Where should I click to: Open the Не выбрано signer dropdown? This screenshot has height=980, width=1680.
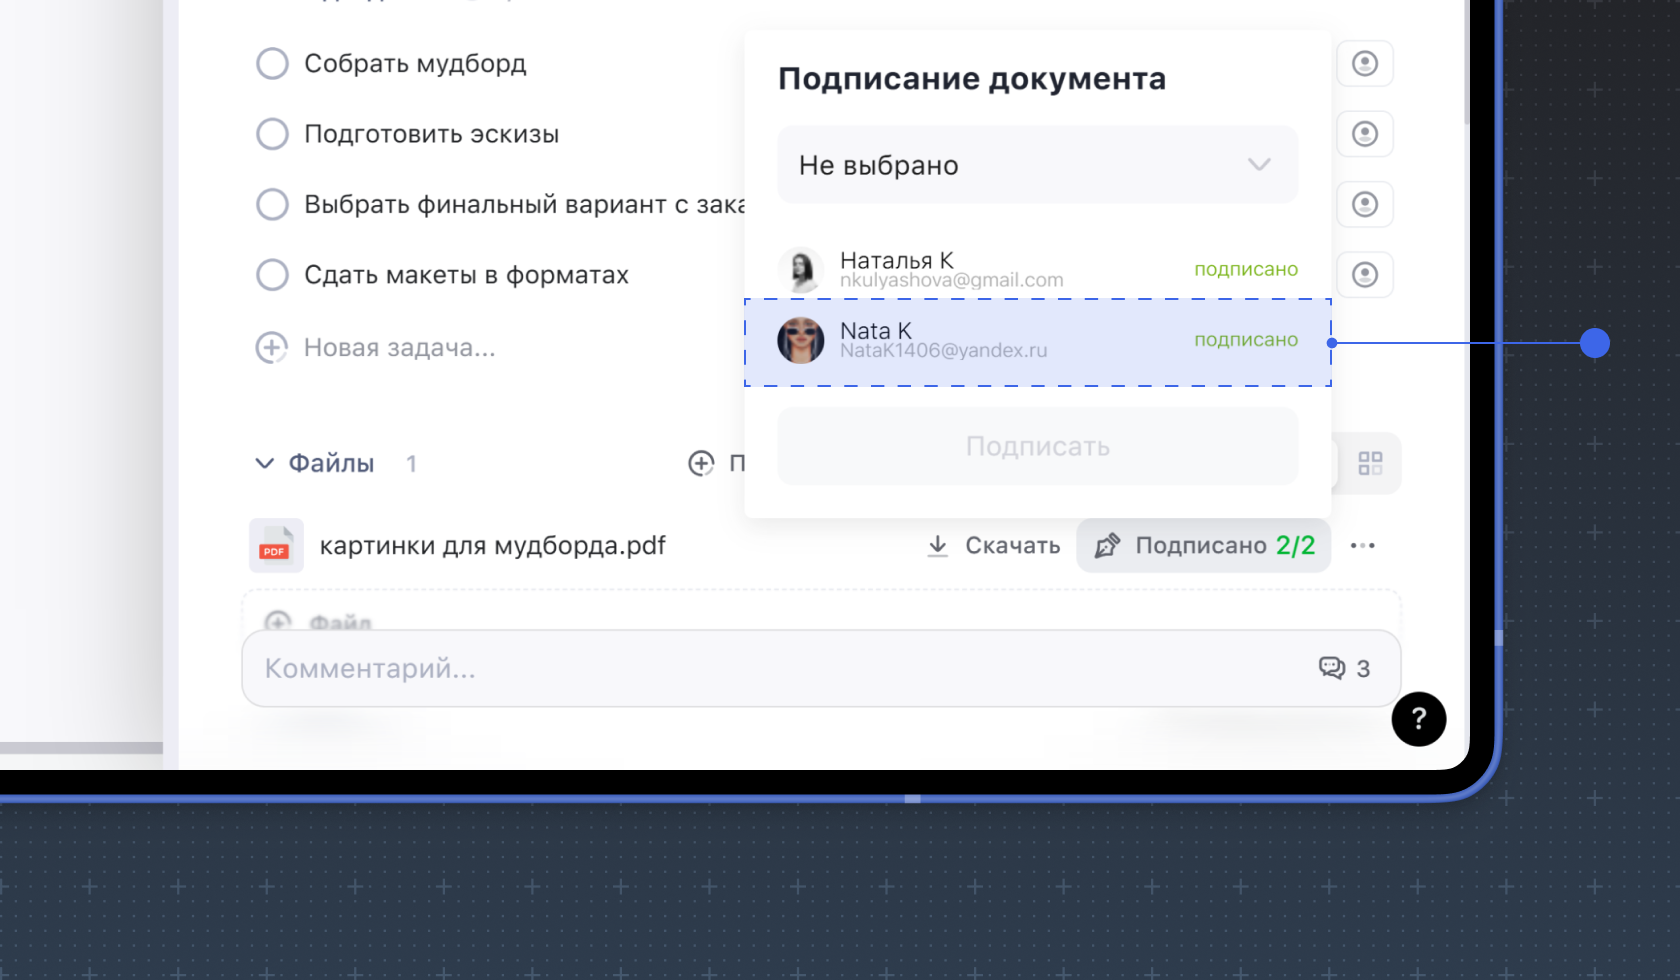(1037, 165)
